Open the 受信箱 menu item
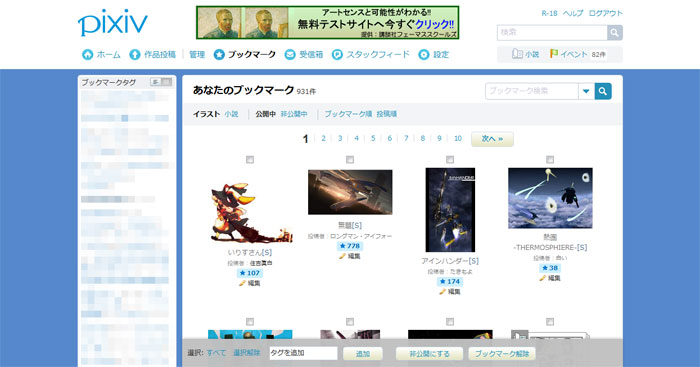 pos(311,54)
